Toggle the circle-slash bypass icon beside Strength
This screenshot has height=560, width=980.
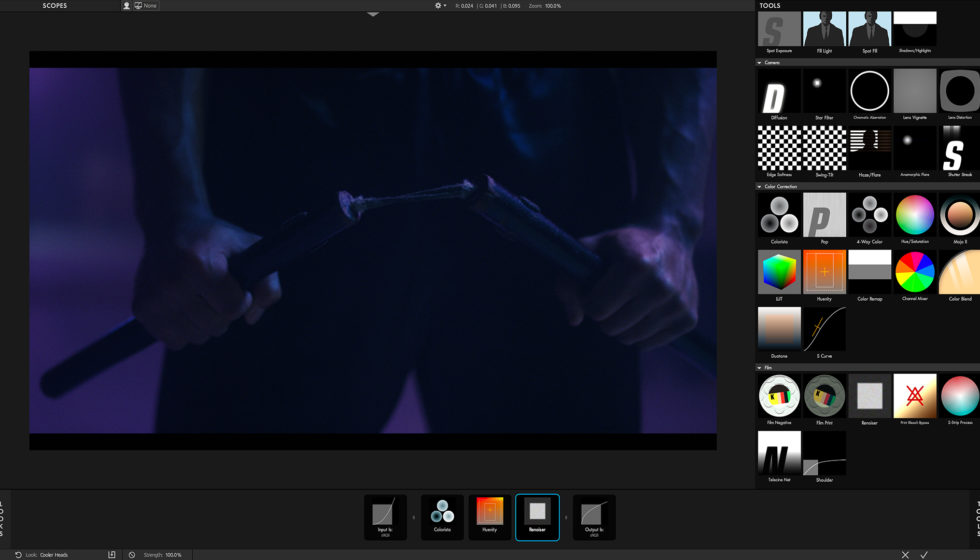(132, 554)
